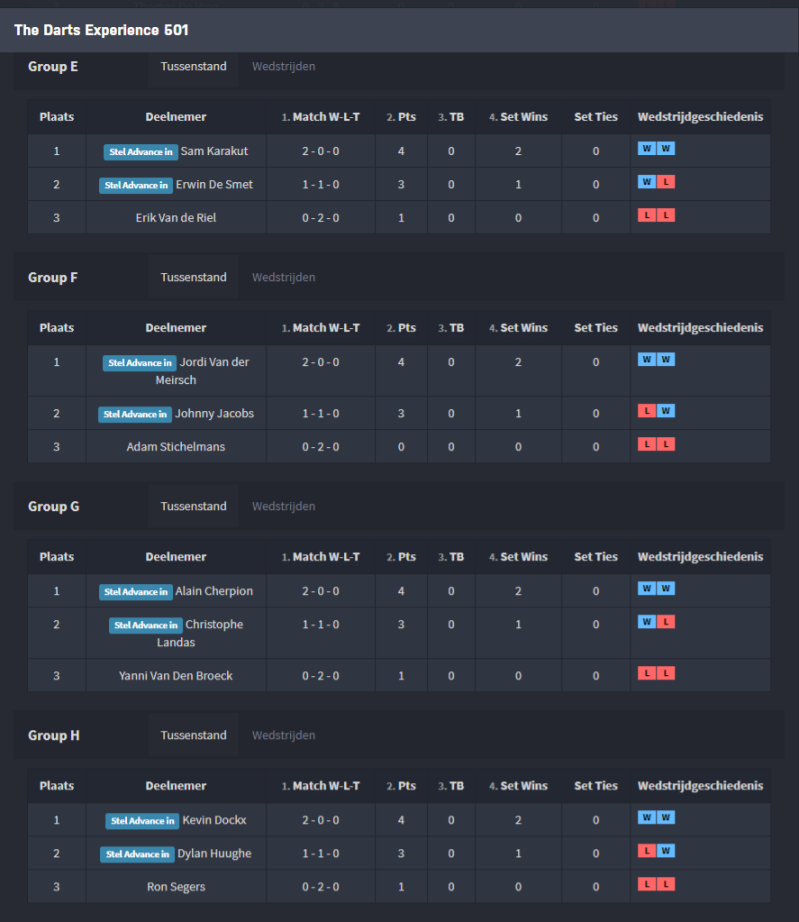Select the Tussenstand tab in Group G

point(193,506)
